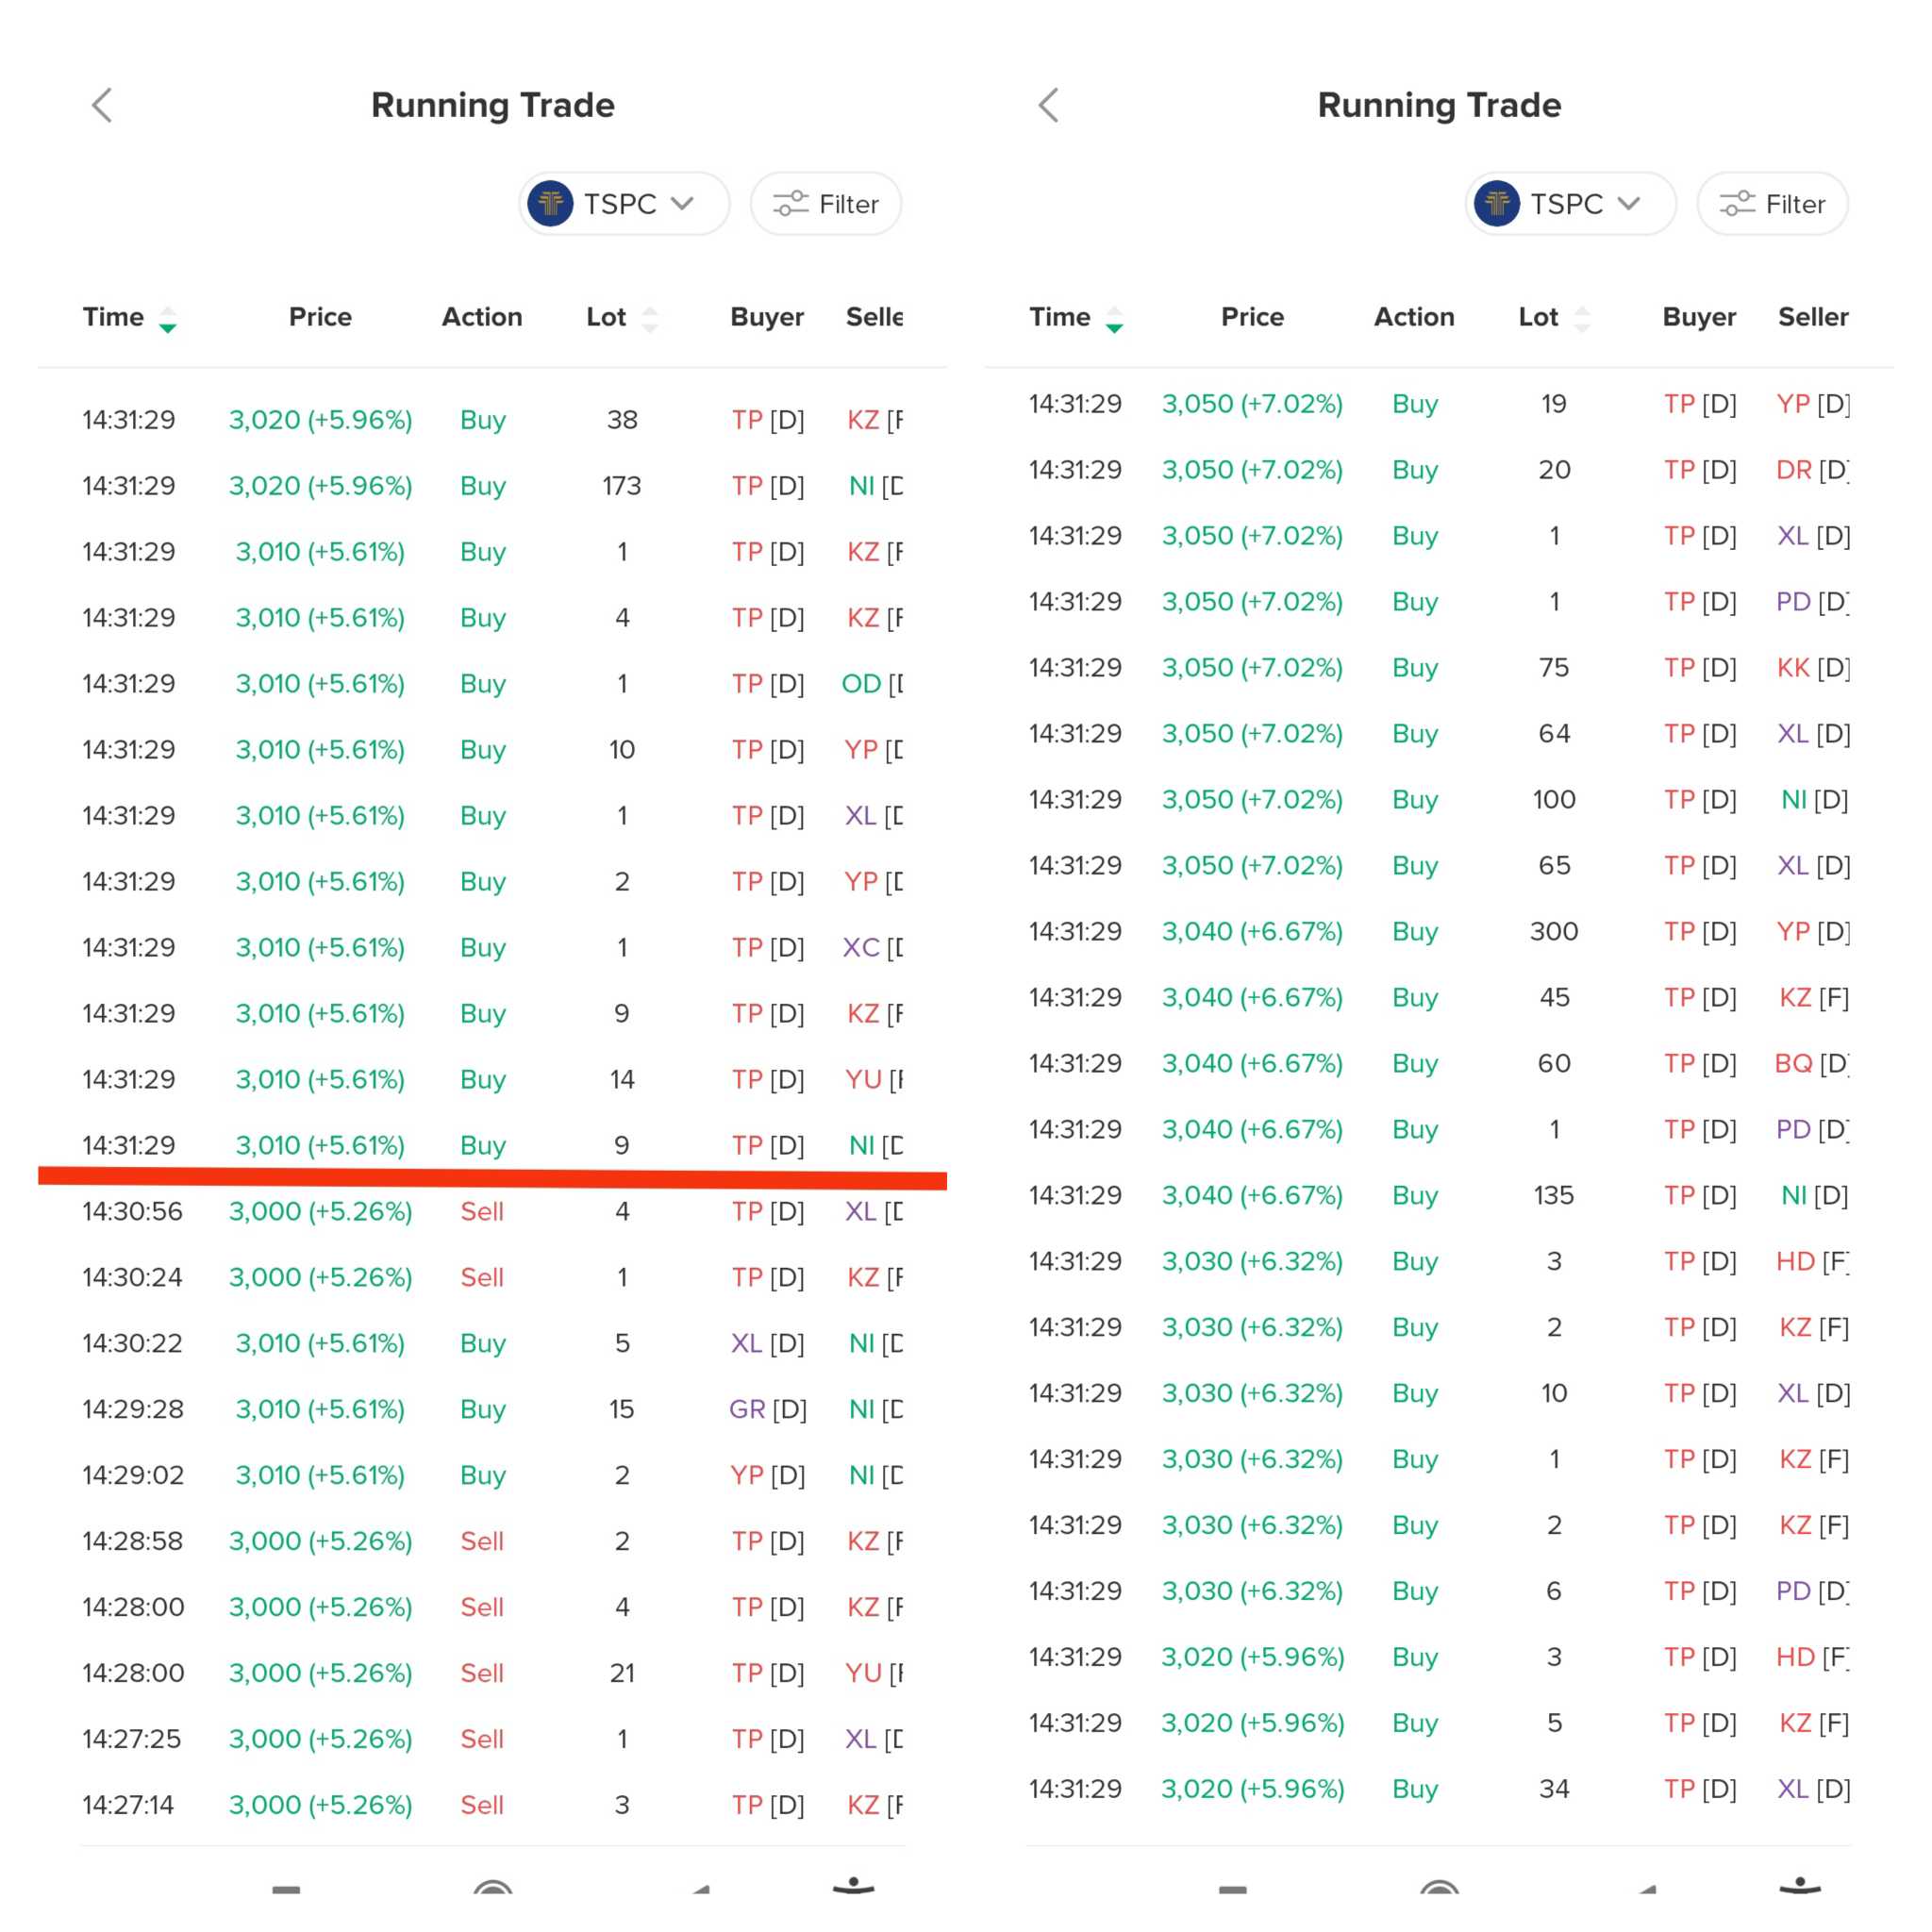Click the TSPC logo in left panel
The height and width of the screenshot is (1932, 1932).
550,204
